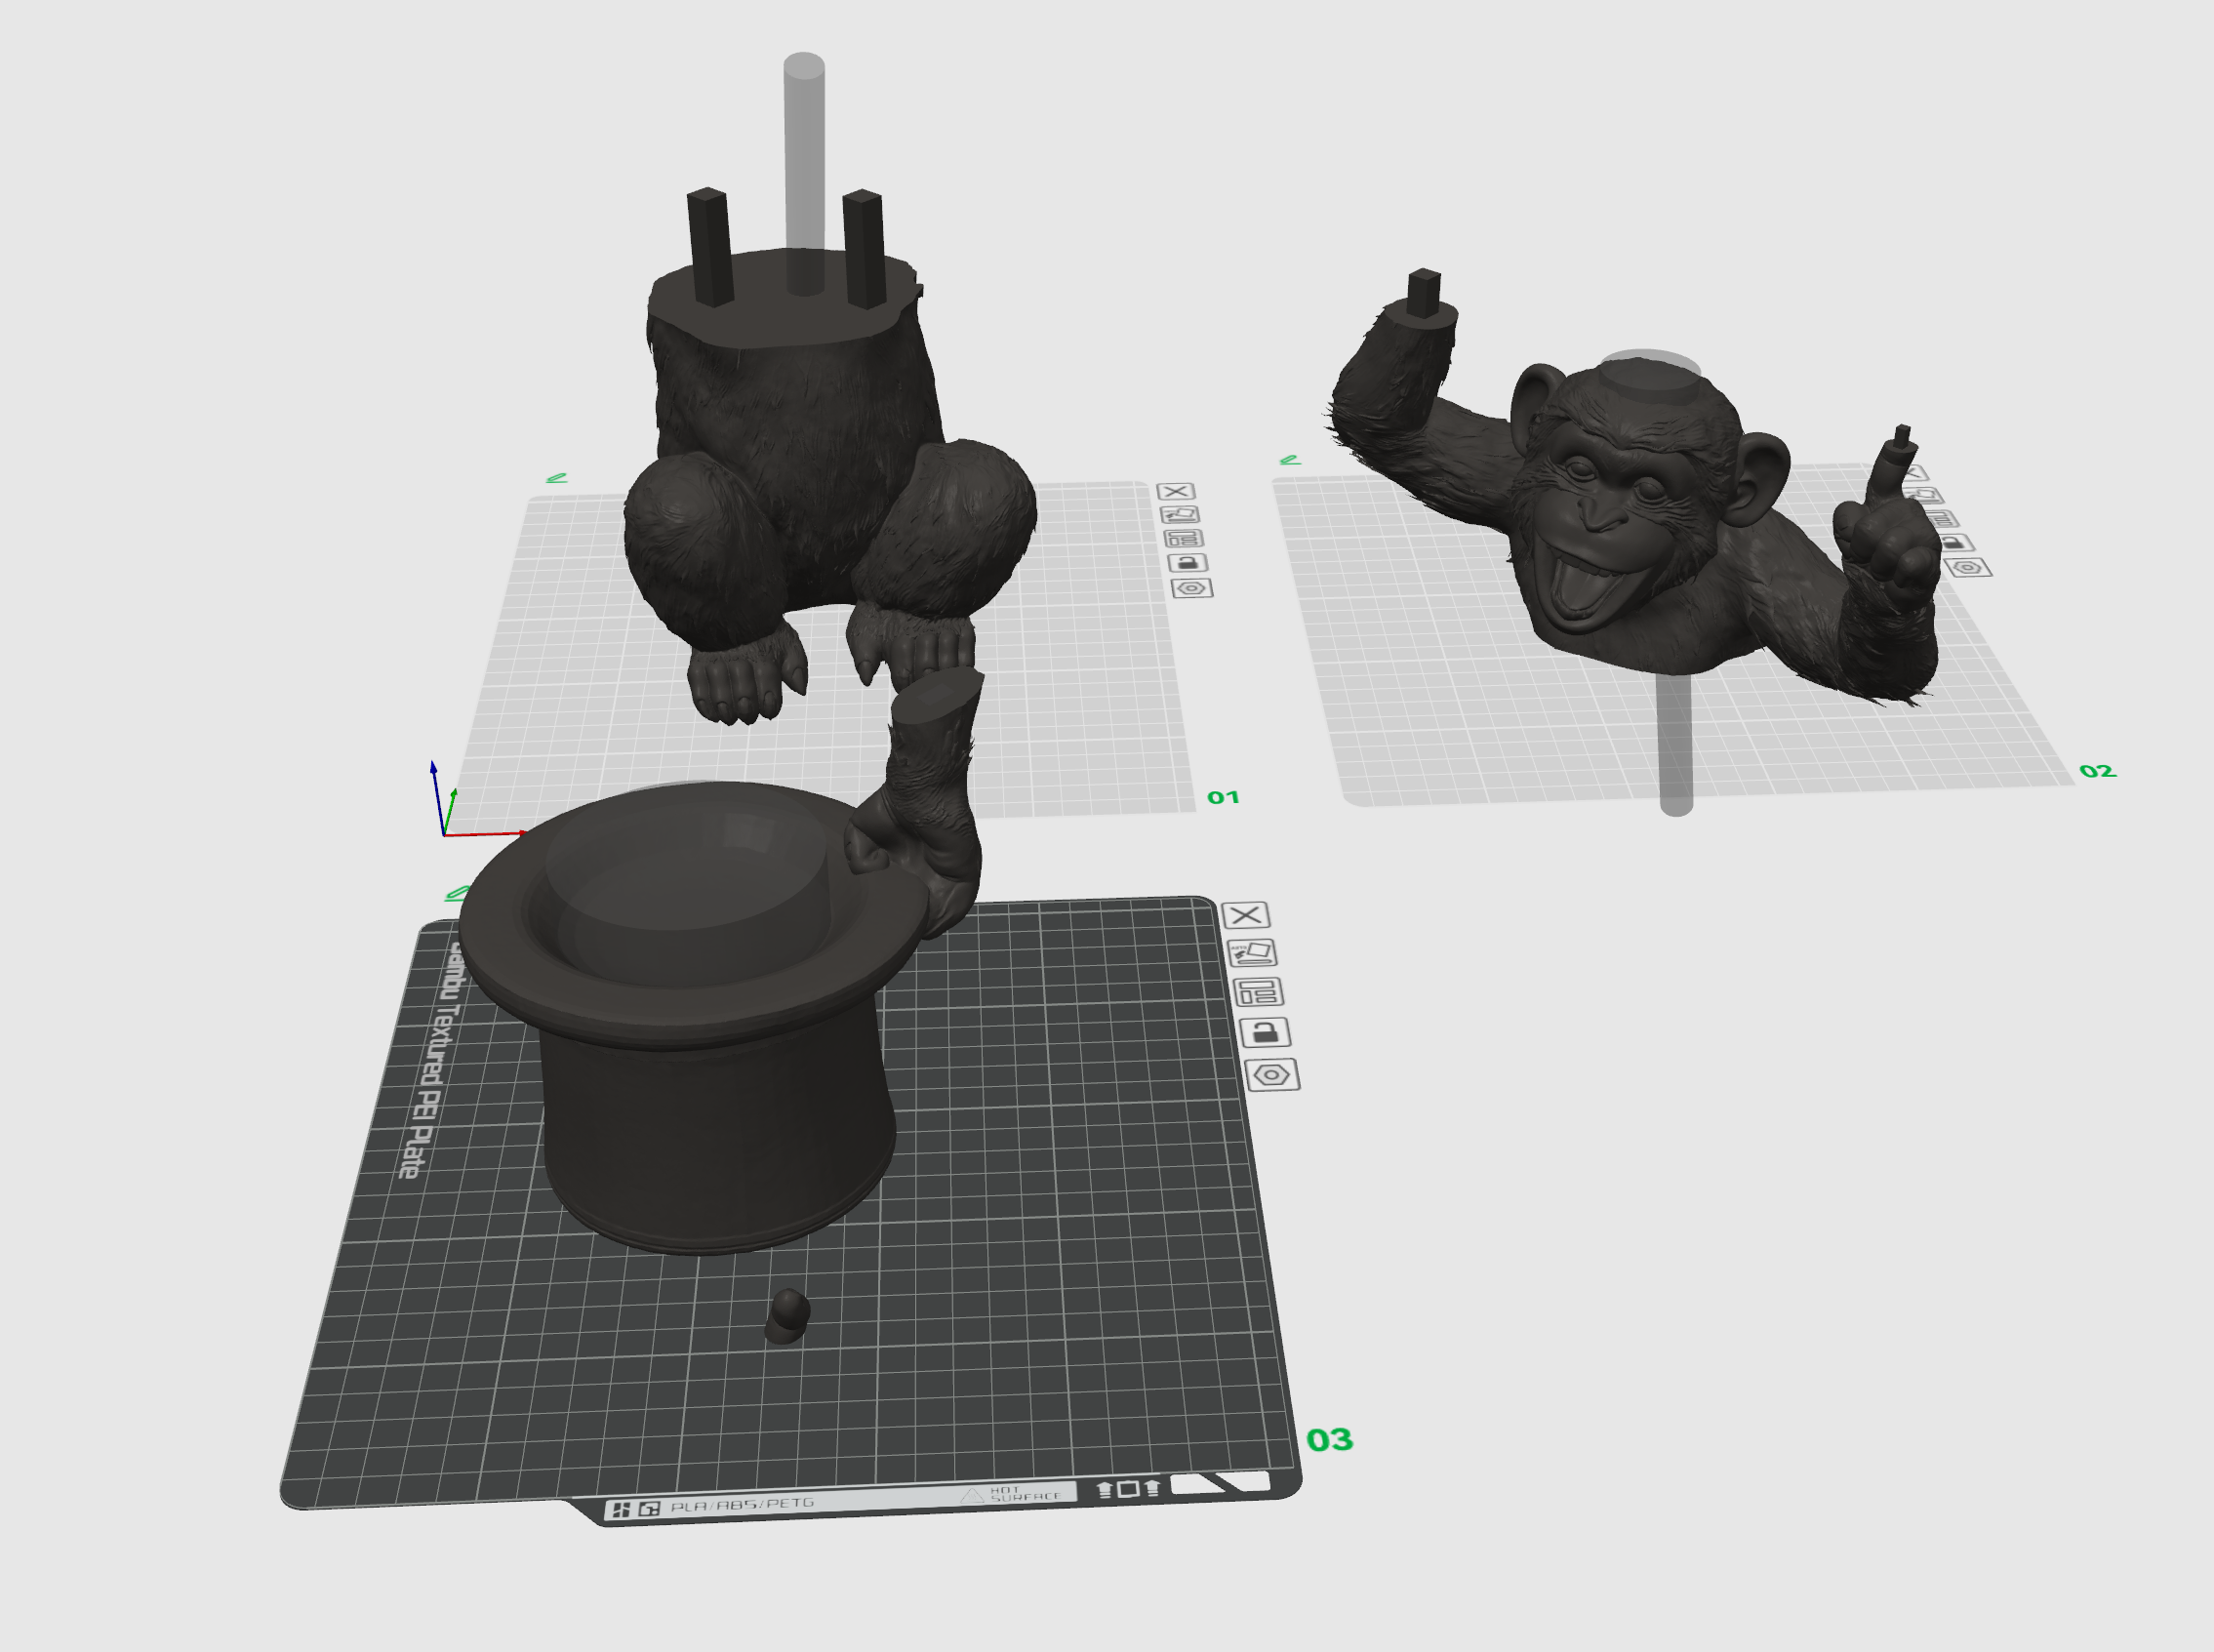Toggle the lock on plate 03
The height and width of the screenshot is (1652, 2214).
(1265, 1032)
